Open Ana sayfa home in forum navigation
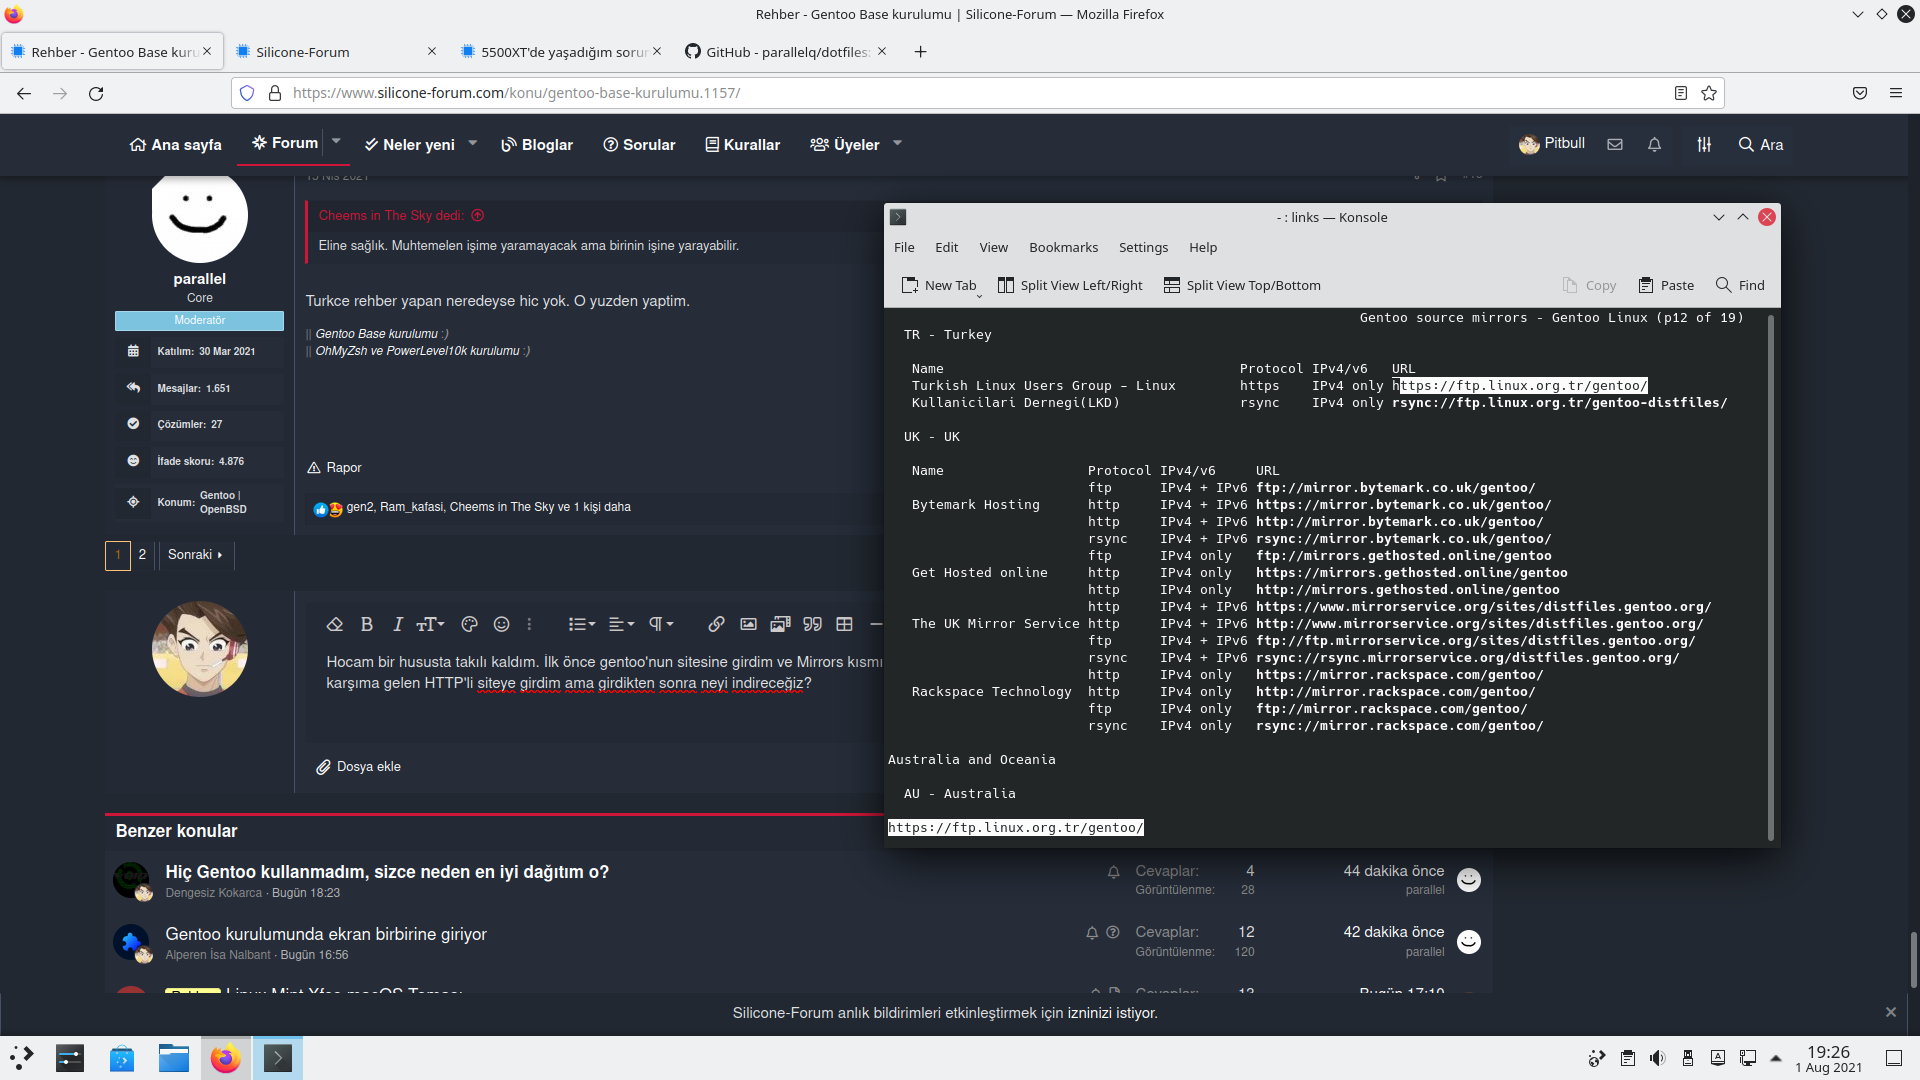 pos(175,145)
